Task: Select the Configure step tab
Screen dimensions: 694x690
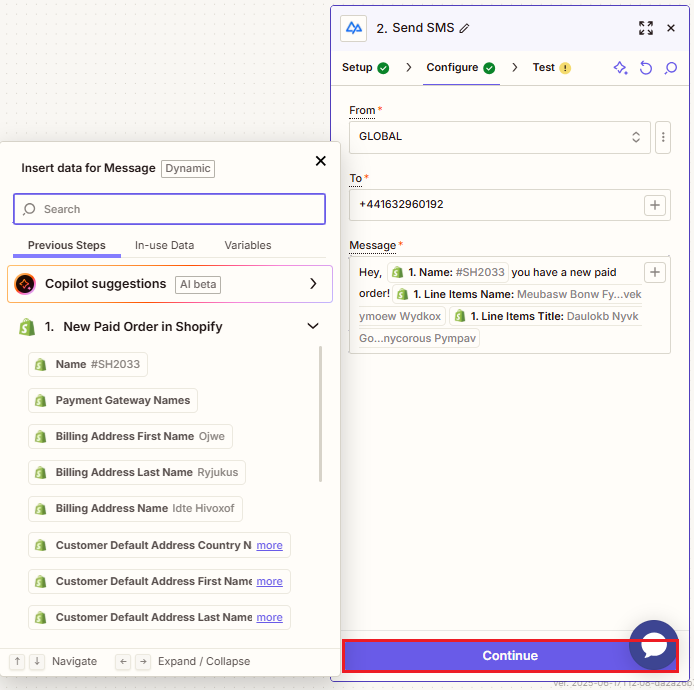Action: [x=460, y=68]
